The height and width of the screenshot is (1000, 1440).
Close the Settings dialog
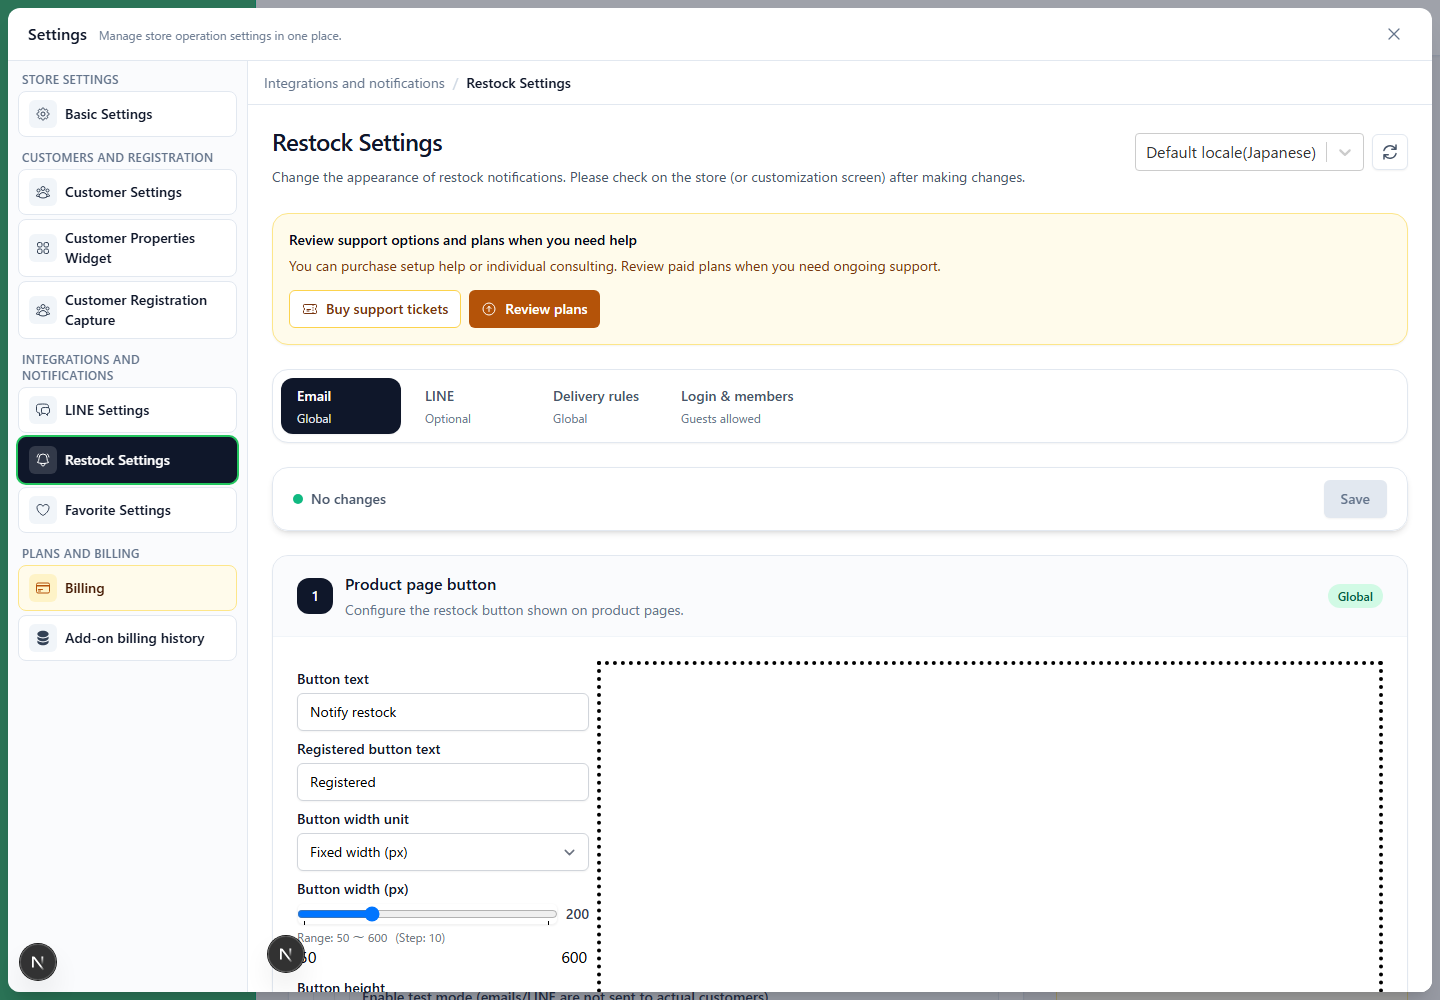pyautogui.click(x=1394, y=34)
